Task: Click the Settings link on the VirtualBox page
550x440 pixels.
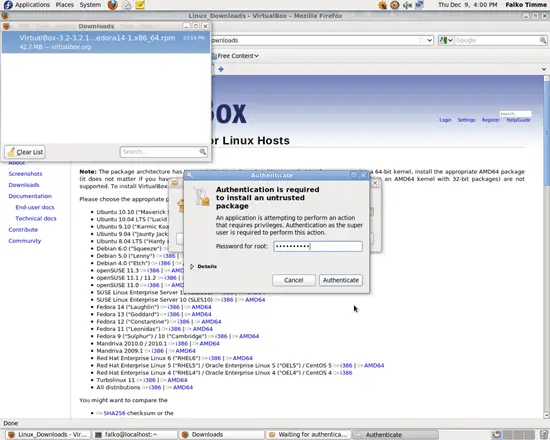Action: (466, 120)
